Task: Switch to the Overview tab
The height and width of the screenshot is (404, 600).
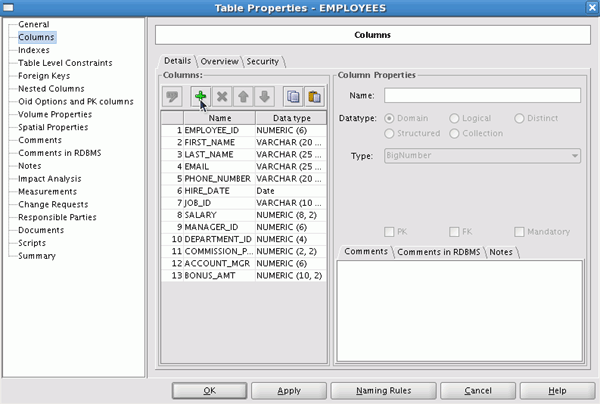Action: (x=219, y=61)
